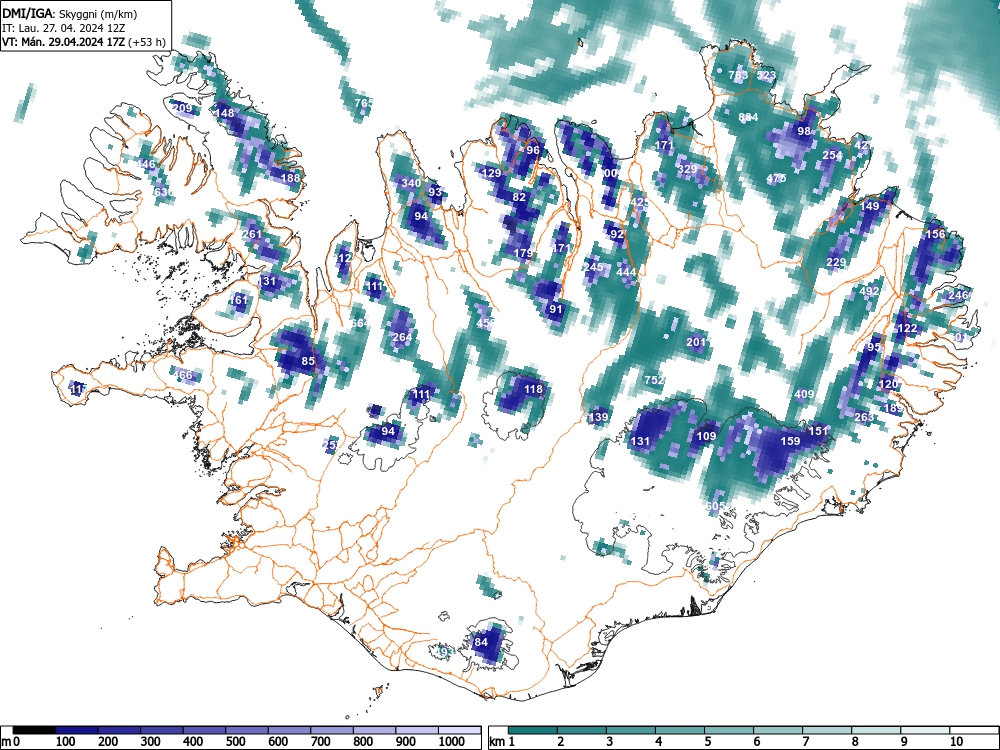Click the visibility value 261 on the map
Viewport: 1000px width, 750px height.
coord(252,234)
